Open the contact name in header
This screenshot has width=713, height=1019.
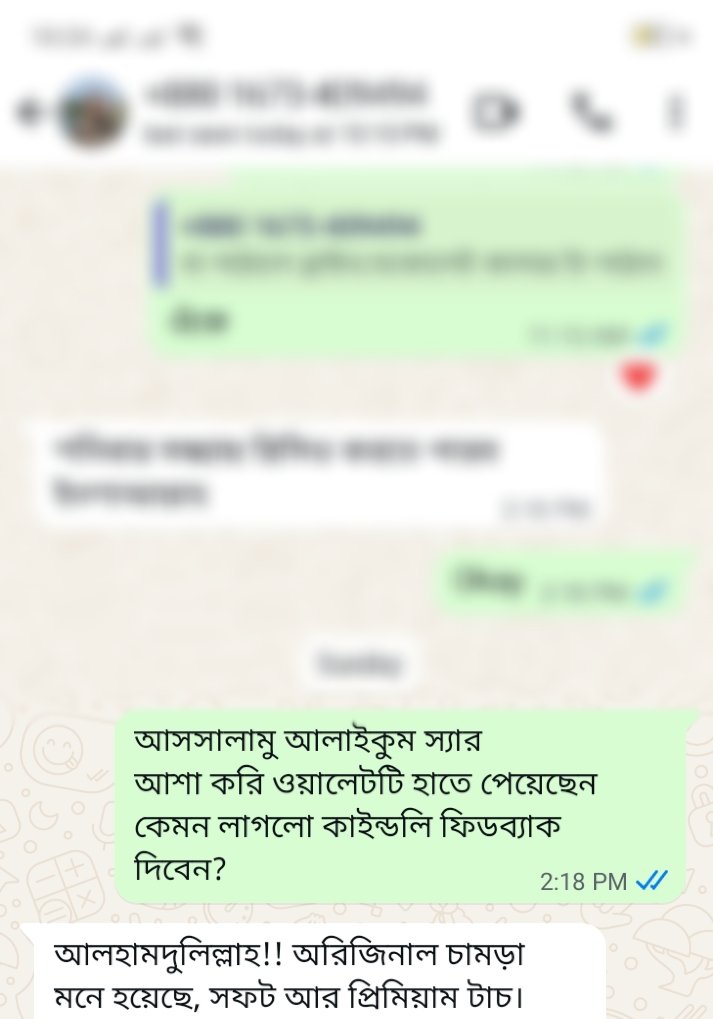(x=286, y=93)
